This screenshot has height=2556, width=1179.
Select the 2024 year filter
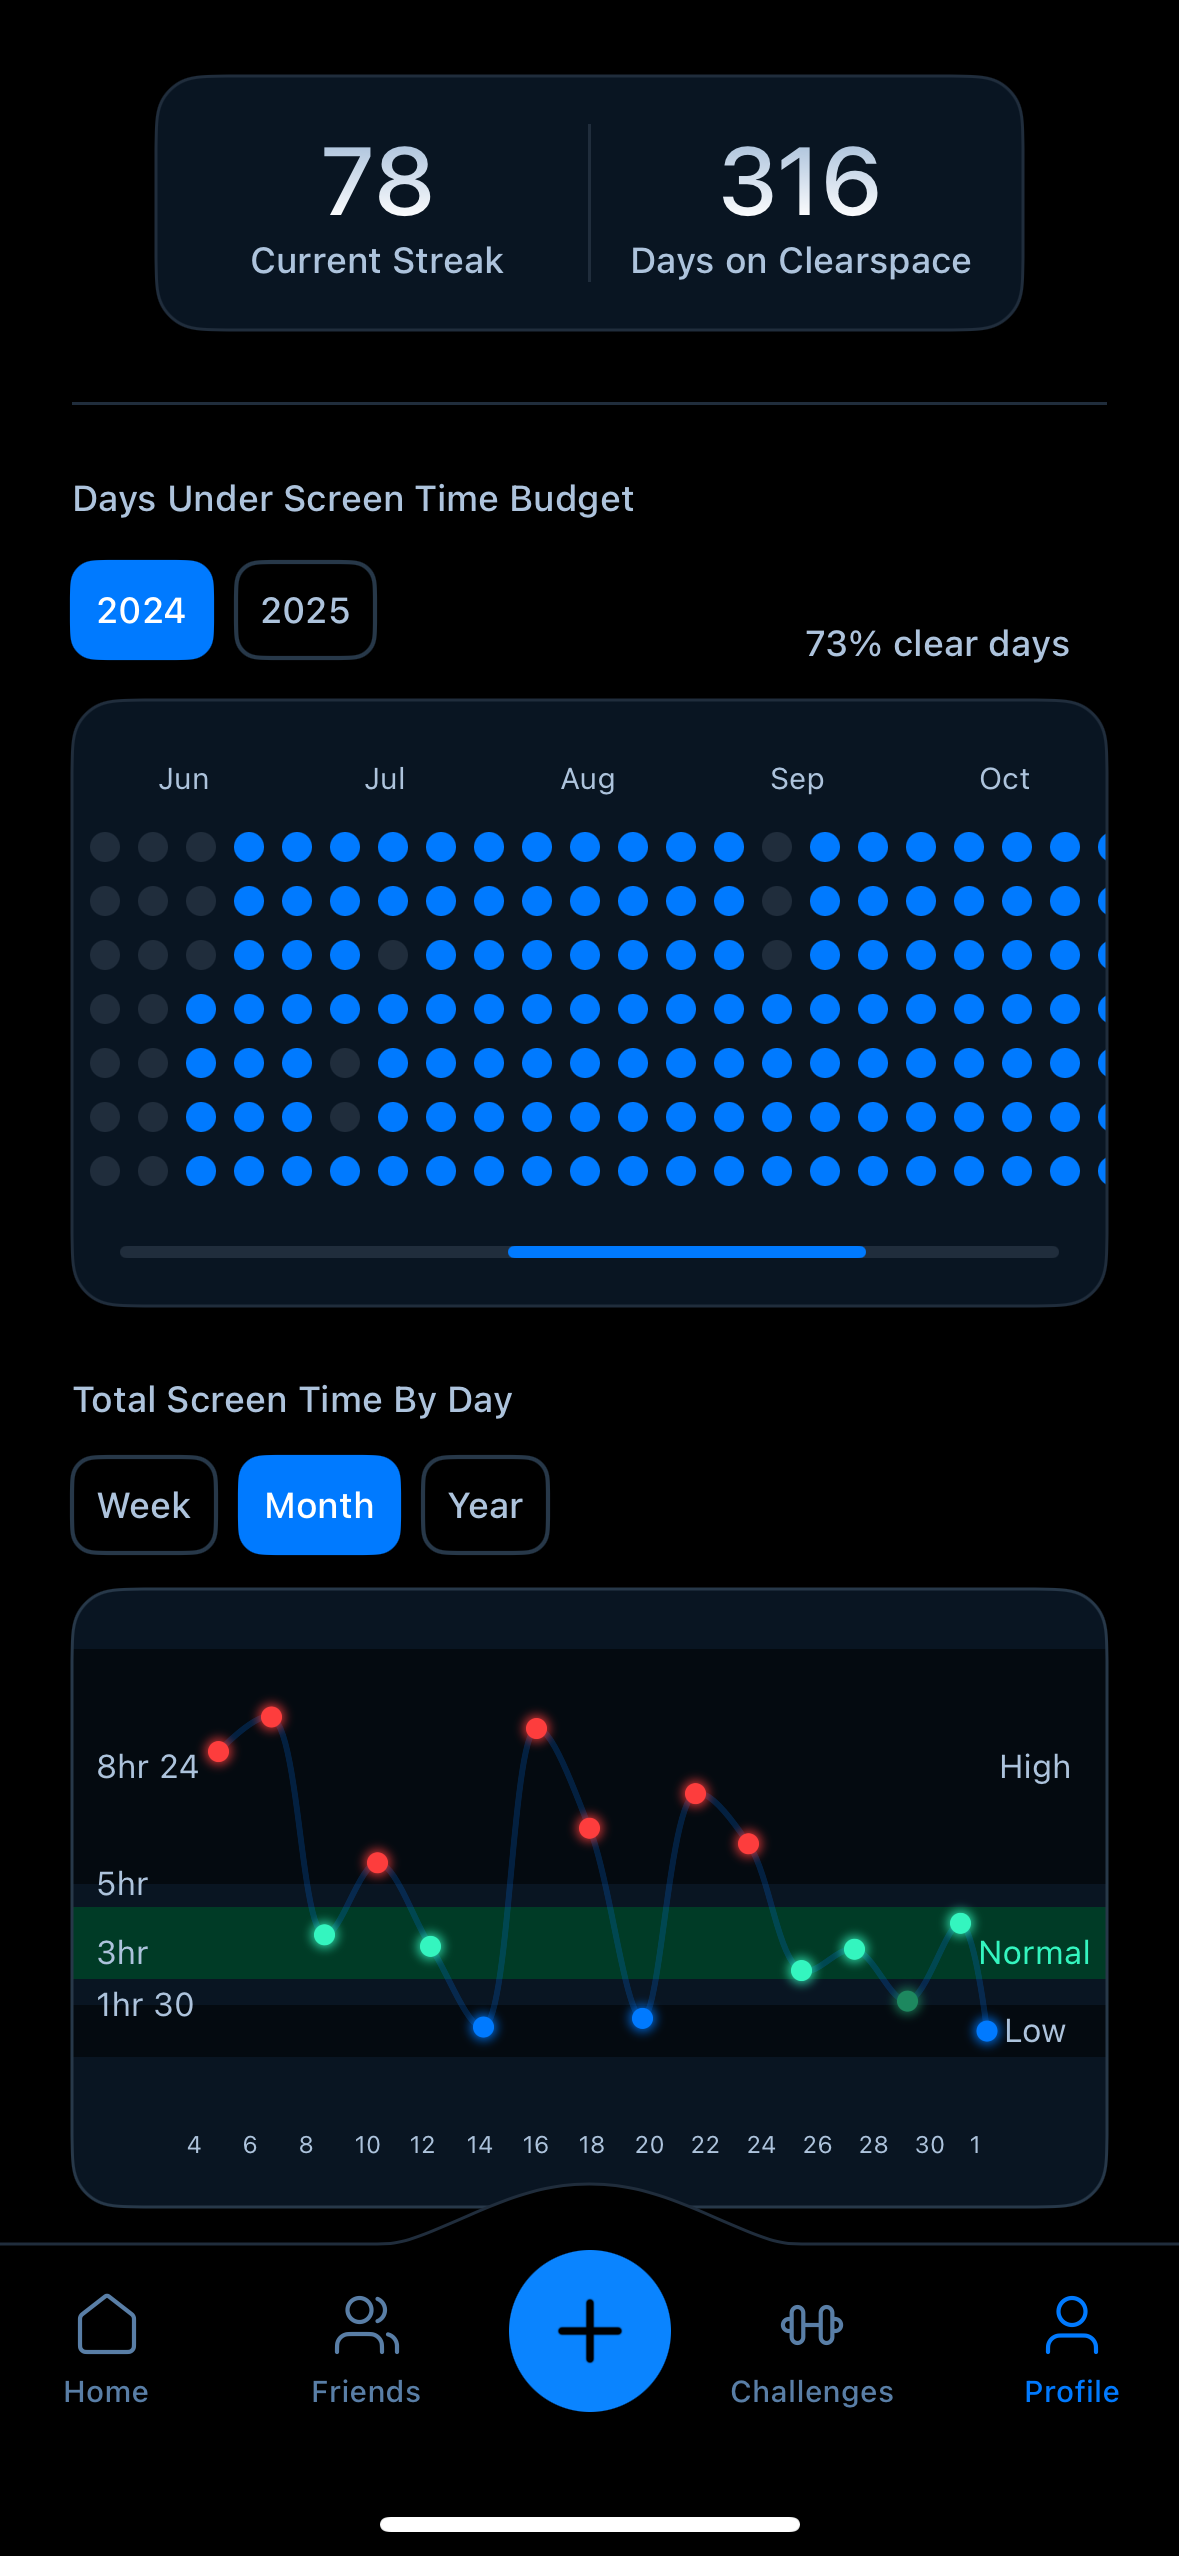pos(142,610)
